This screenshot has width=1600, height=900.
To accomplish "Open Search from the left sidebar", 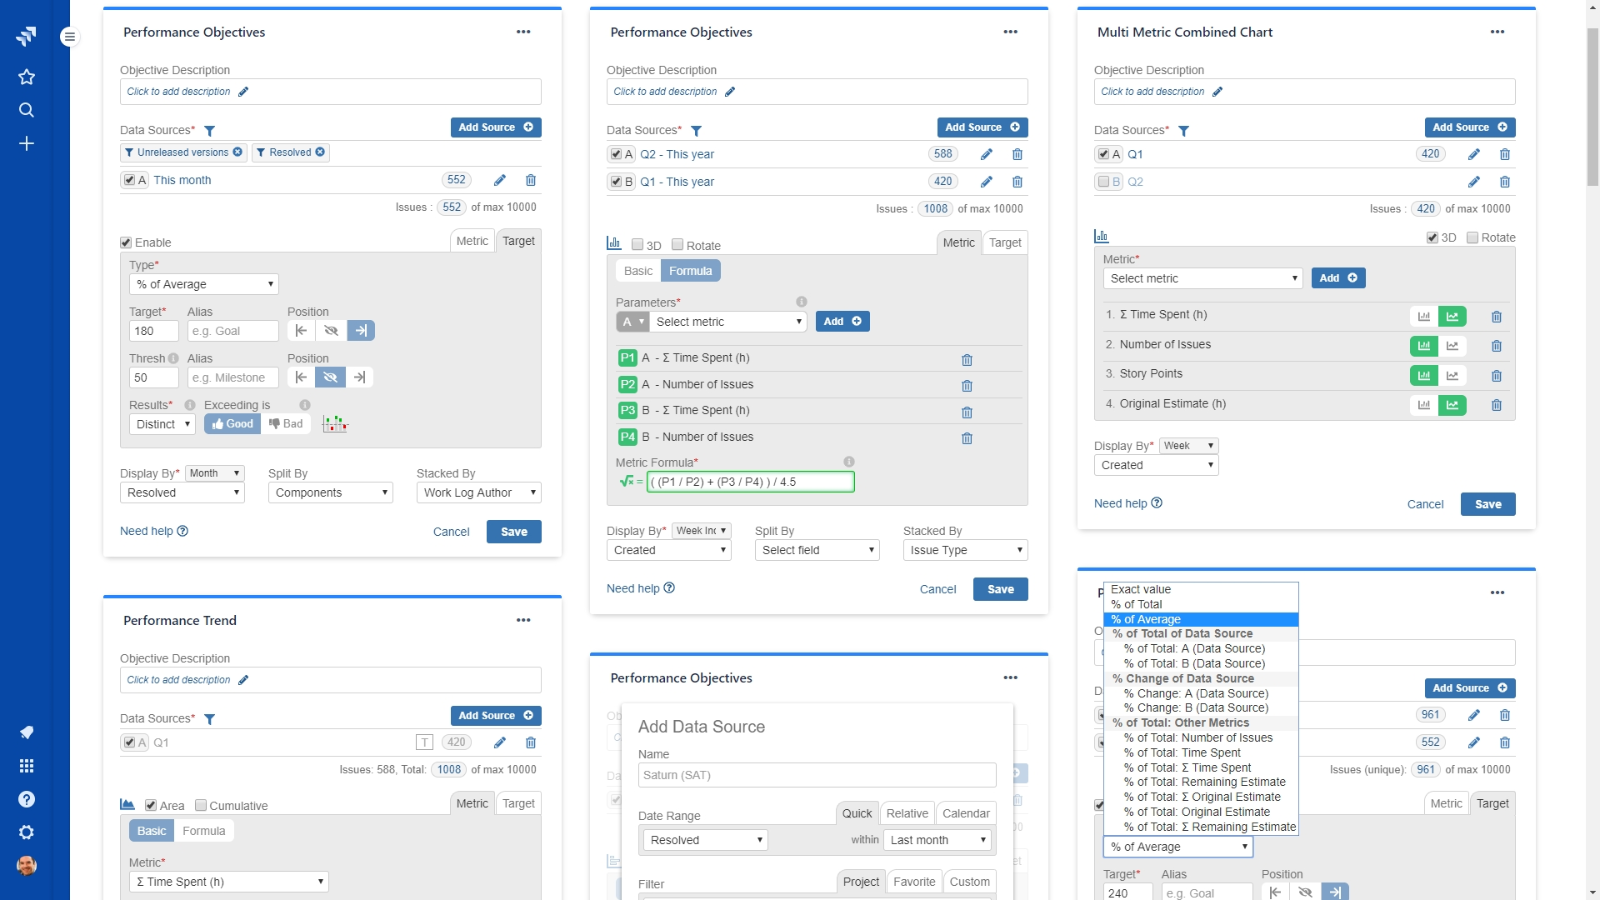I will click(x=27, y=110).
